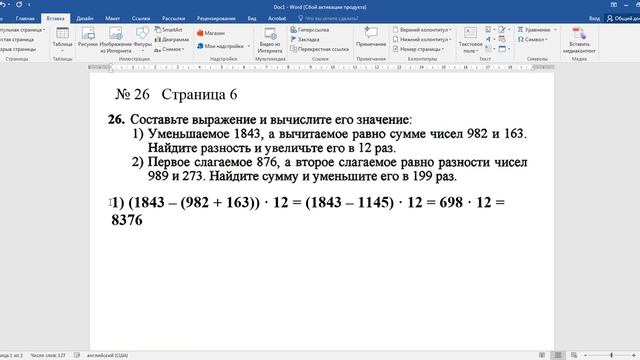Switch to print layout view icon
The image size is (640, 360).
(558, 356)
